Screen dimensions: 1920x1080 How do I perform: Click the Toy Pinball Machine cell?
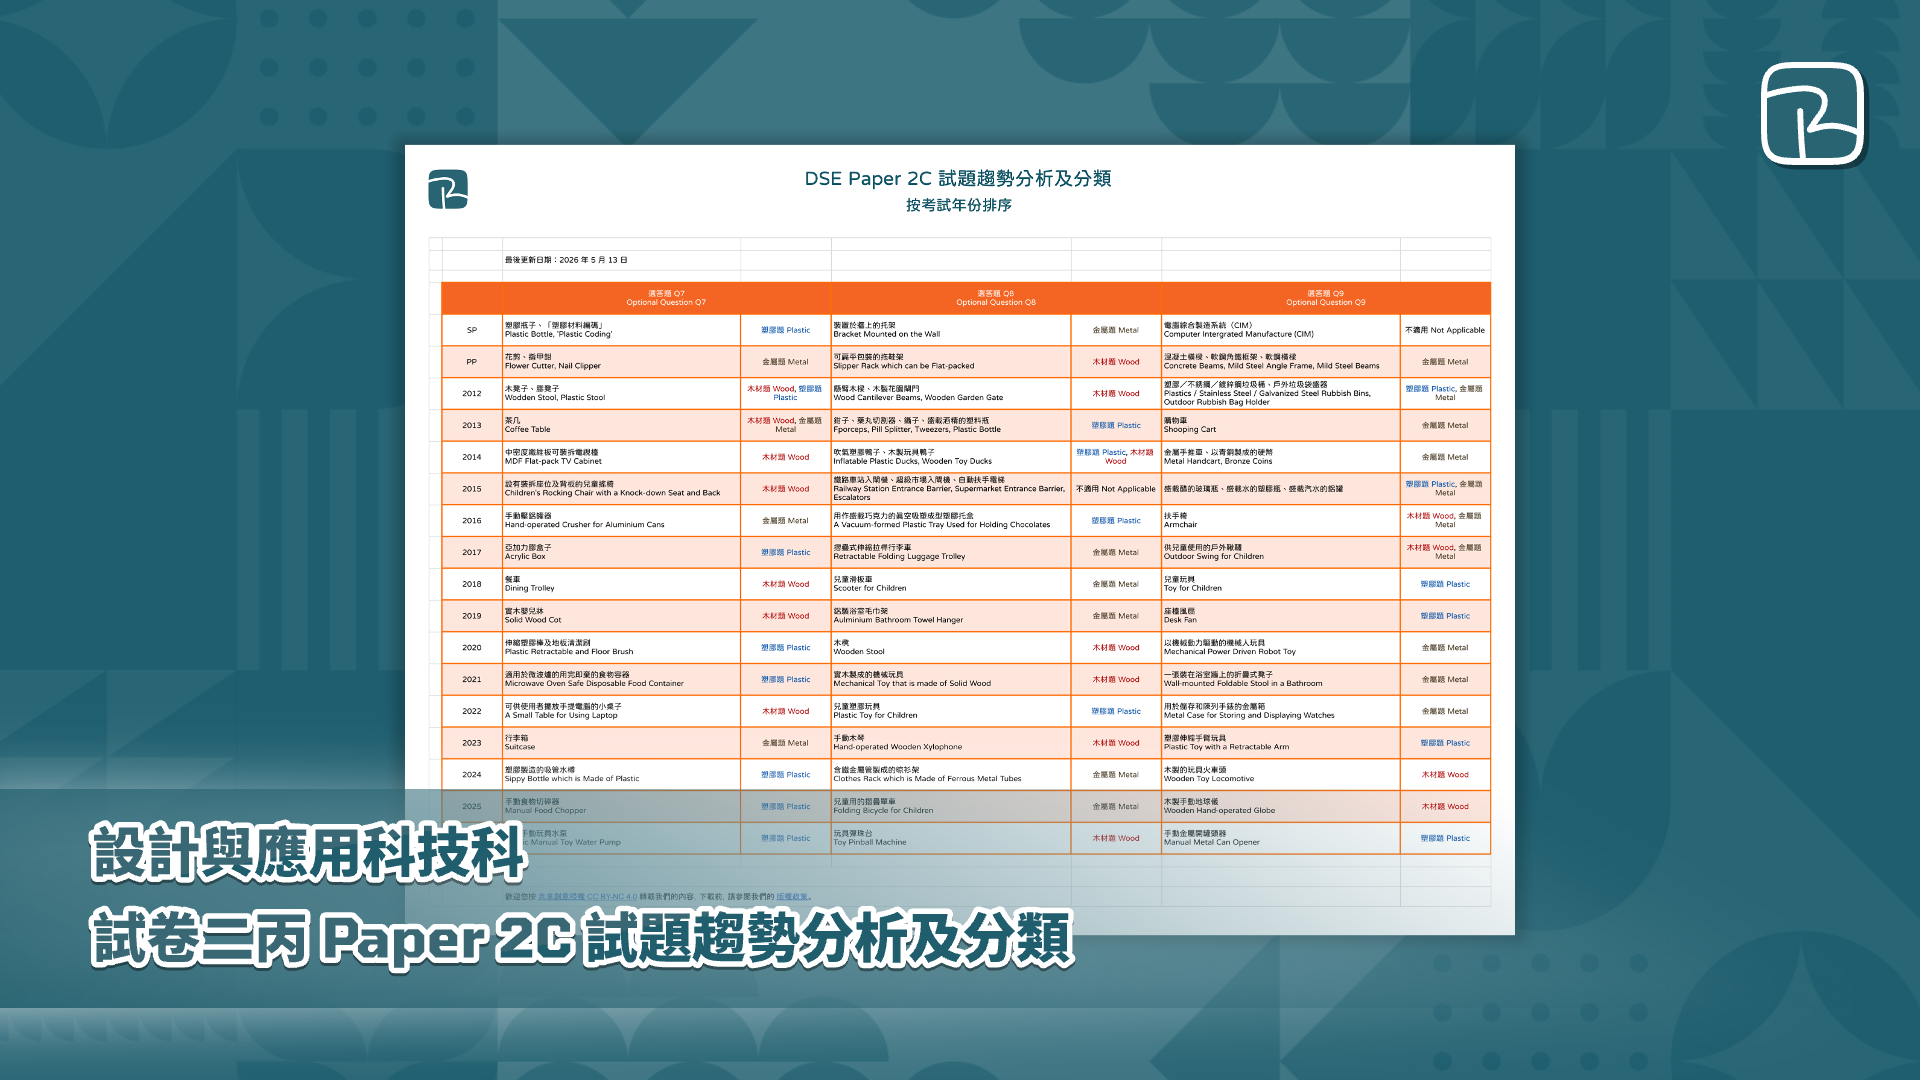[x=951, y=838]
